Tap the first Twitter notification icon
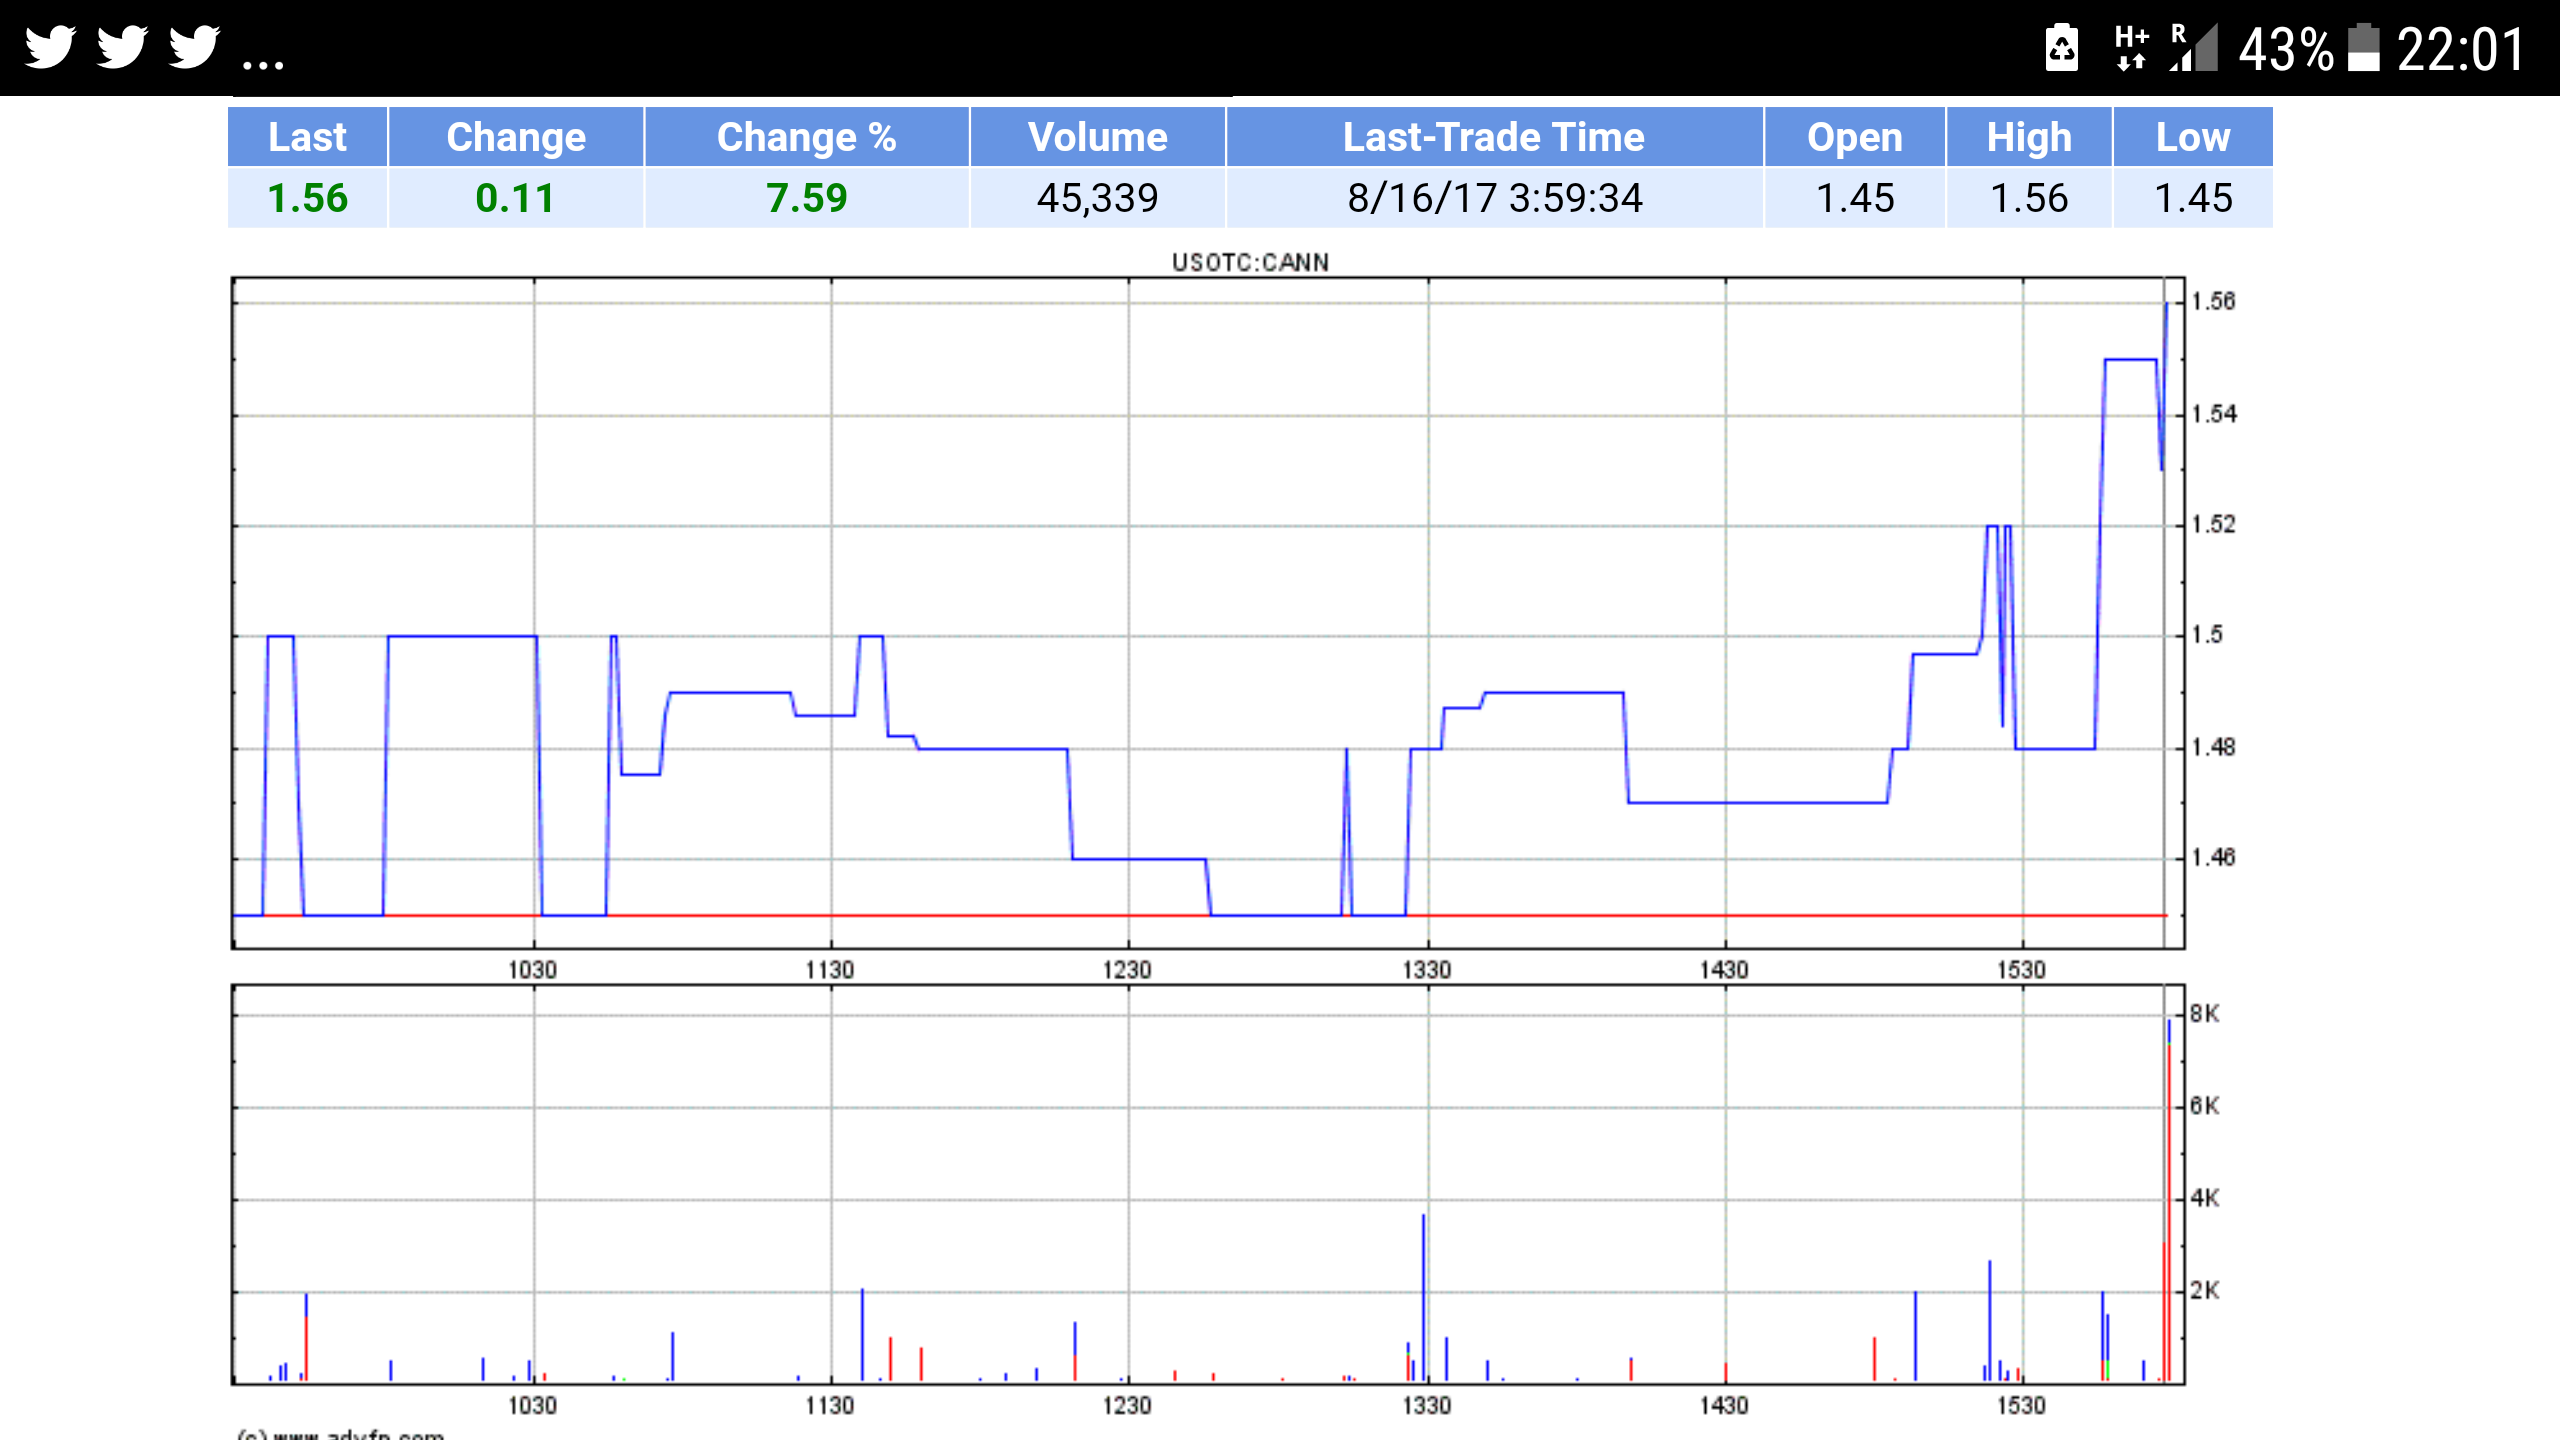 click(50, 47)
